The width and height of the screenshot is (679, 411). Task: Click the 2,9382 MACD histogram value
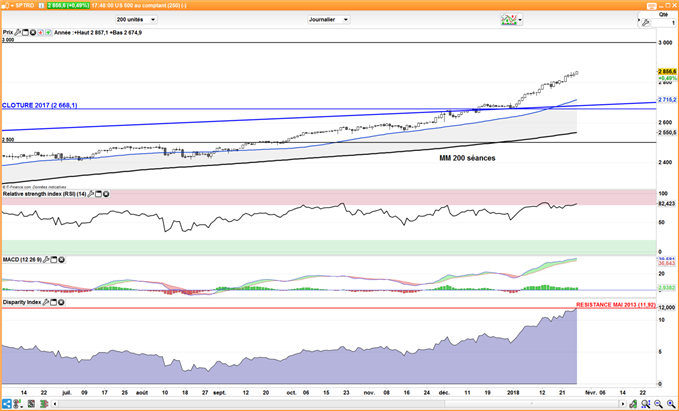tap(667, 288)
